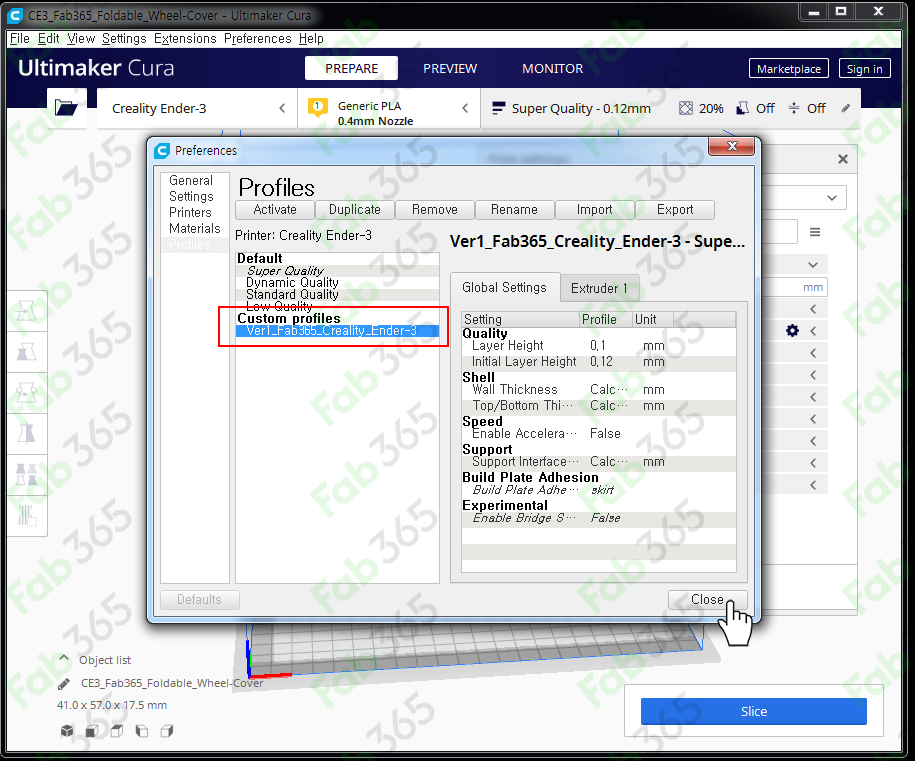
Task: Click the blue Slice button
Action: pyautogui.click(x=753, y=711)
